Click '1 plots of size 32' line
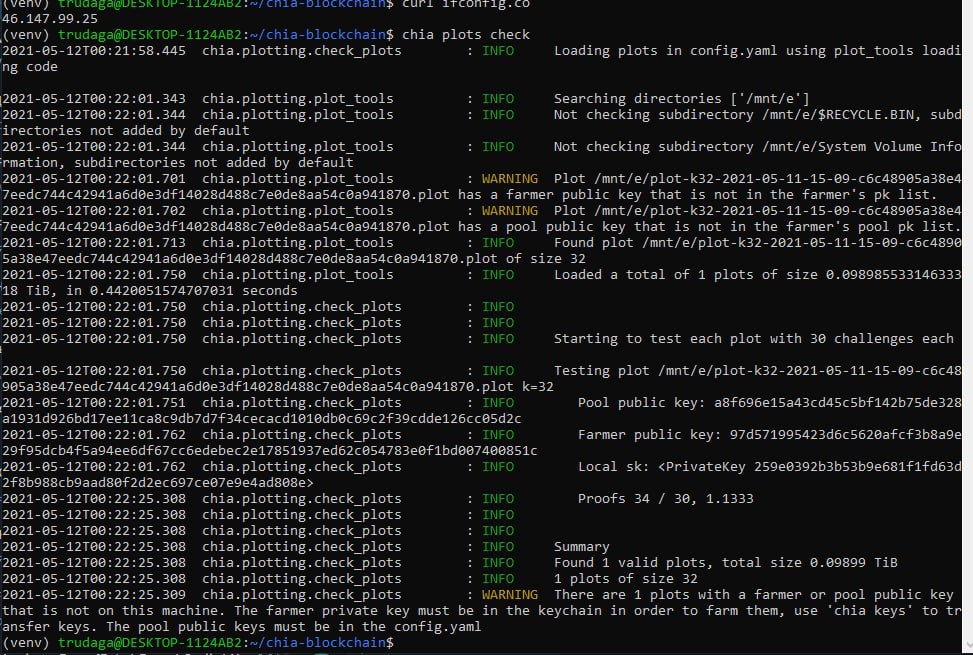 (x=626, y=579)
